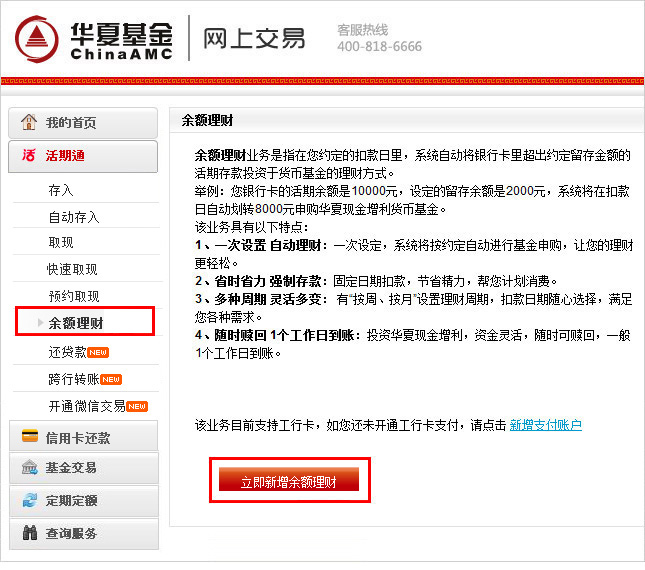The width and height of the screenshot is (645, 570).
Task: Click the 客服热线 label
Action: [363, 30]
